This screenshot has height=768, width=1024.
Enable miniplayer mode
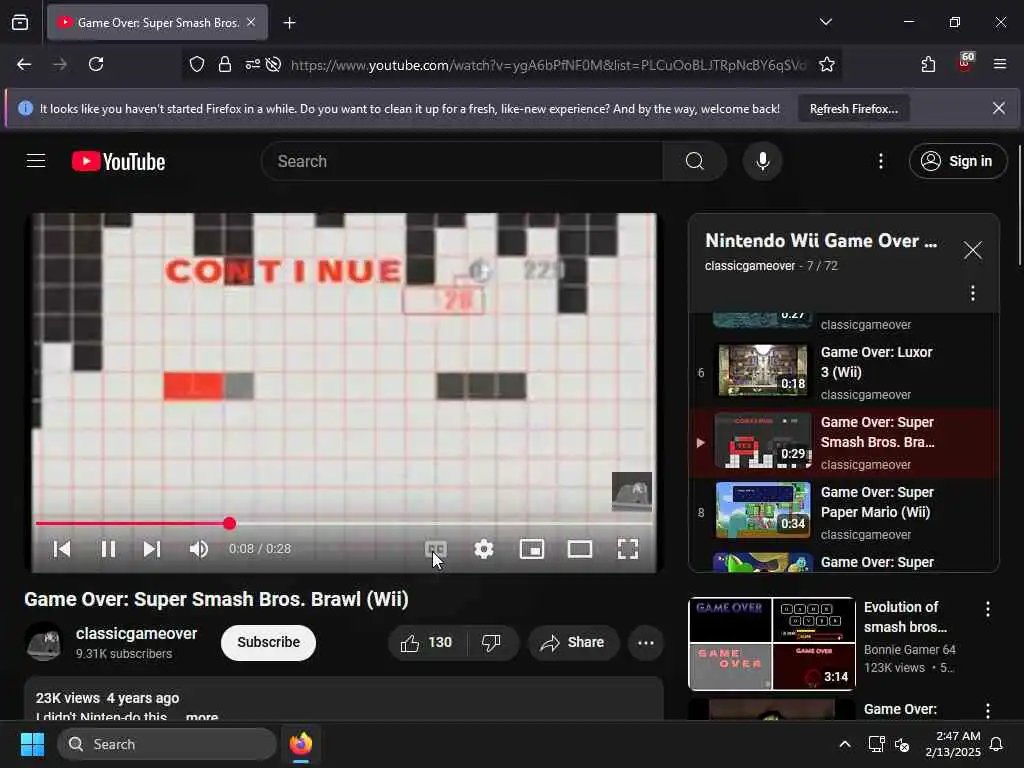[x=532, y=549]
